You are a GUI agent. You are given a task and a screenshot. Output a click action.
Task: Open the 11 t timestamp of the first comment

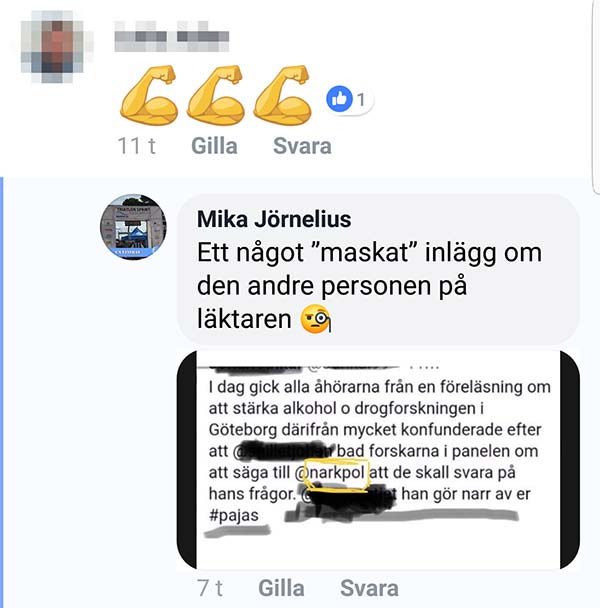pyautogui.click(x=137, y=146)
